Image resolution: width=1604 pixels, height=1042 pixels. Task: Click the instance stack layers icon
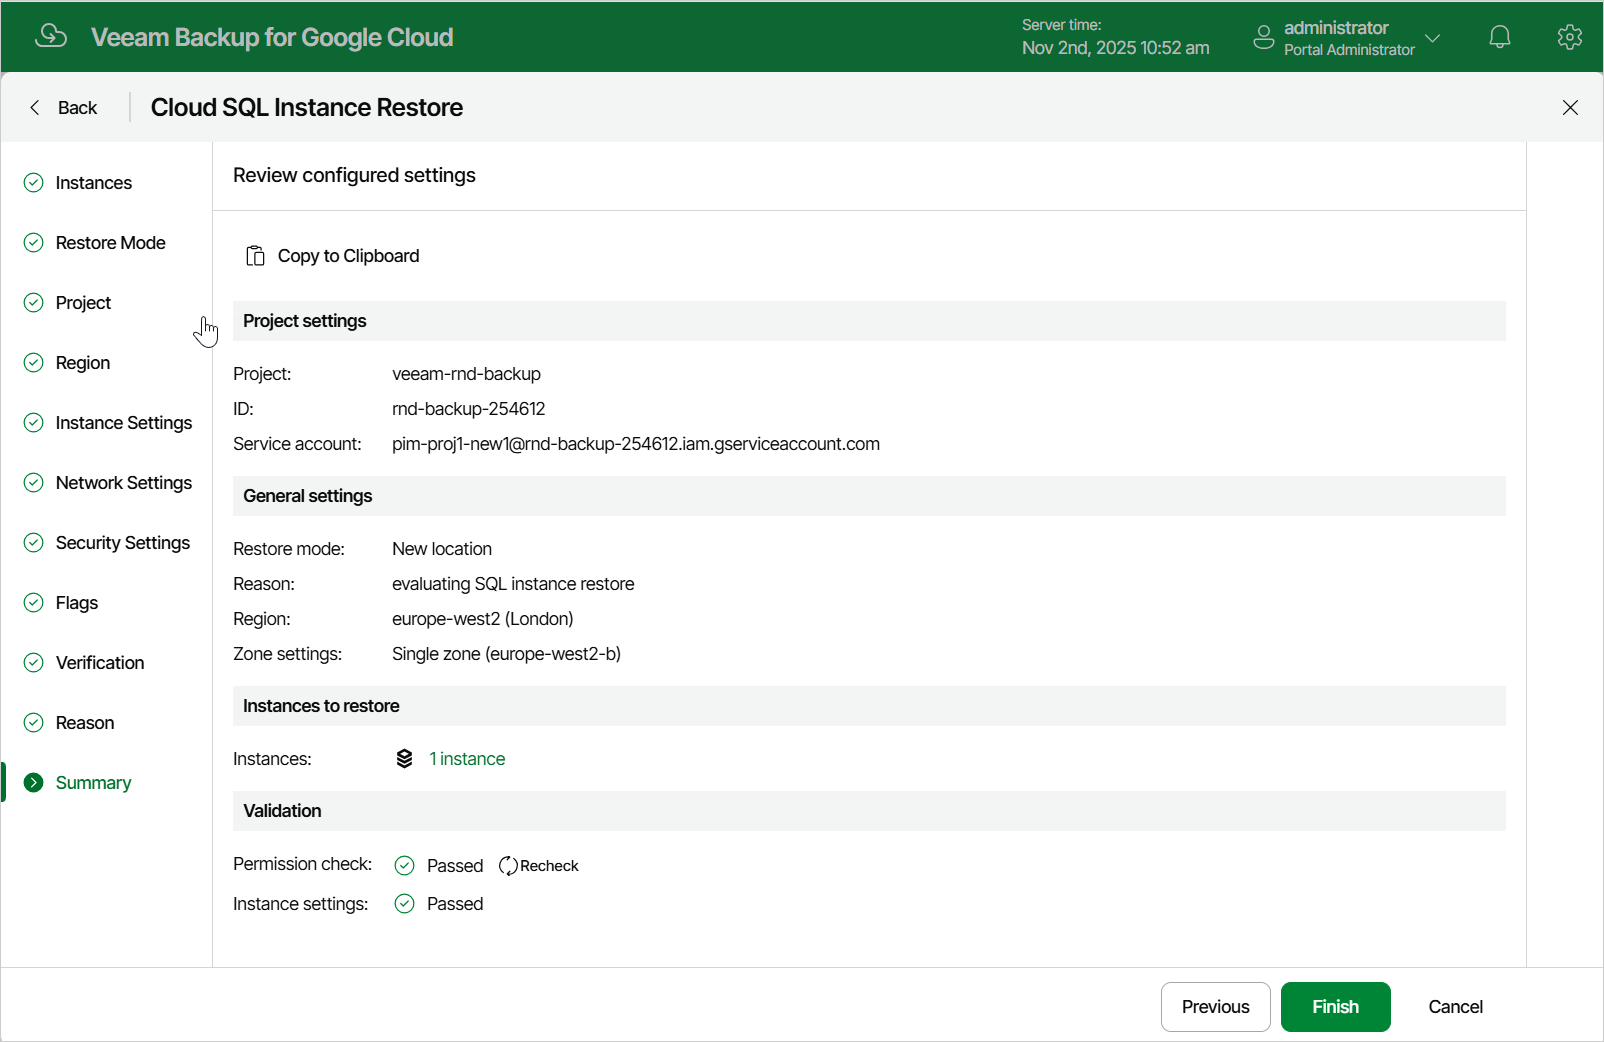point(404,759)
